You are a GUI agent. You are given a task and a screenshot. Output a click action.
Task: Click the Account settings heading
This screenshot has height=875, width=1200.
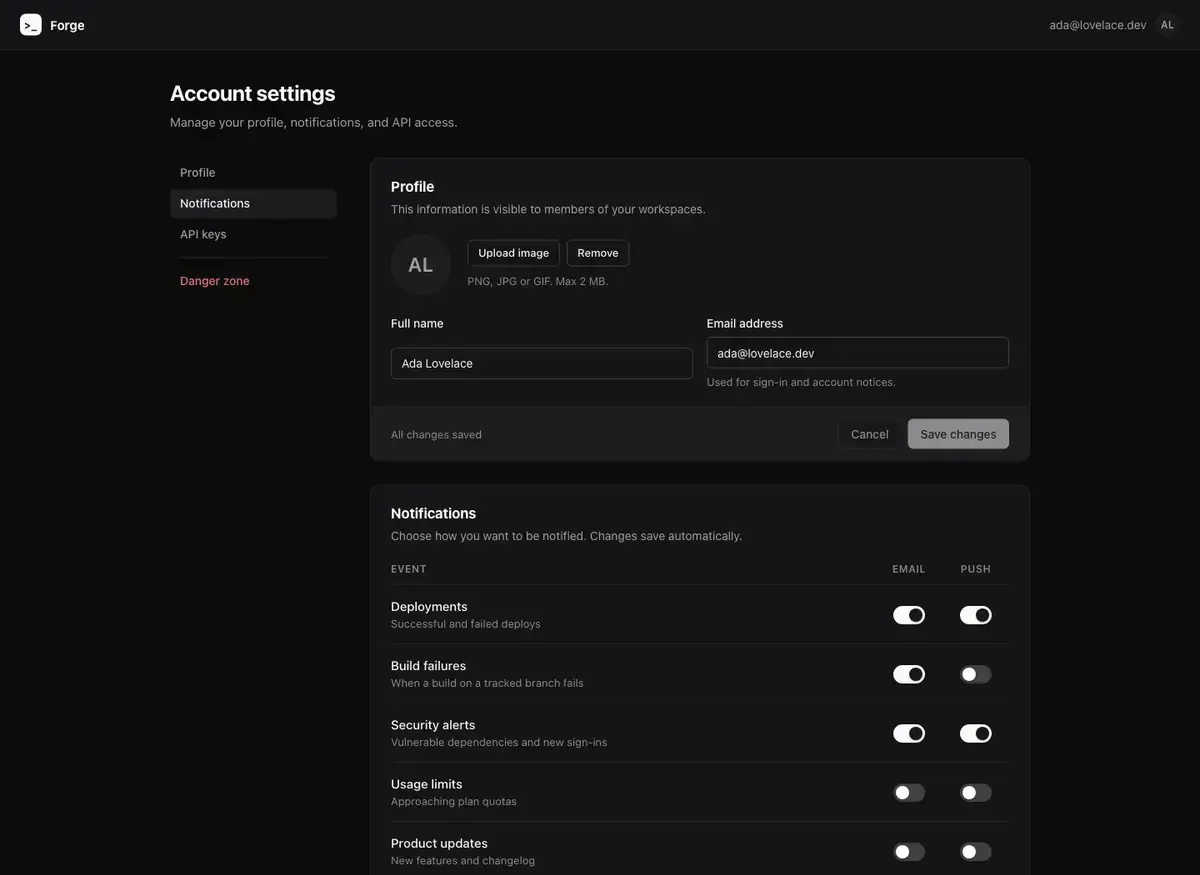click(253, 93)
